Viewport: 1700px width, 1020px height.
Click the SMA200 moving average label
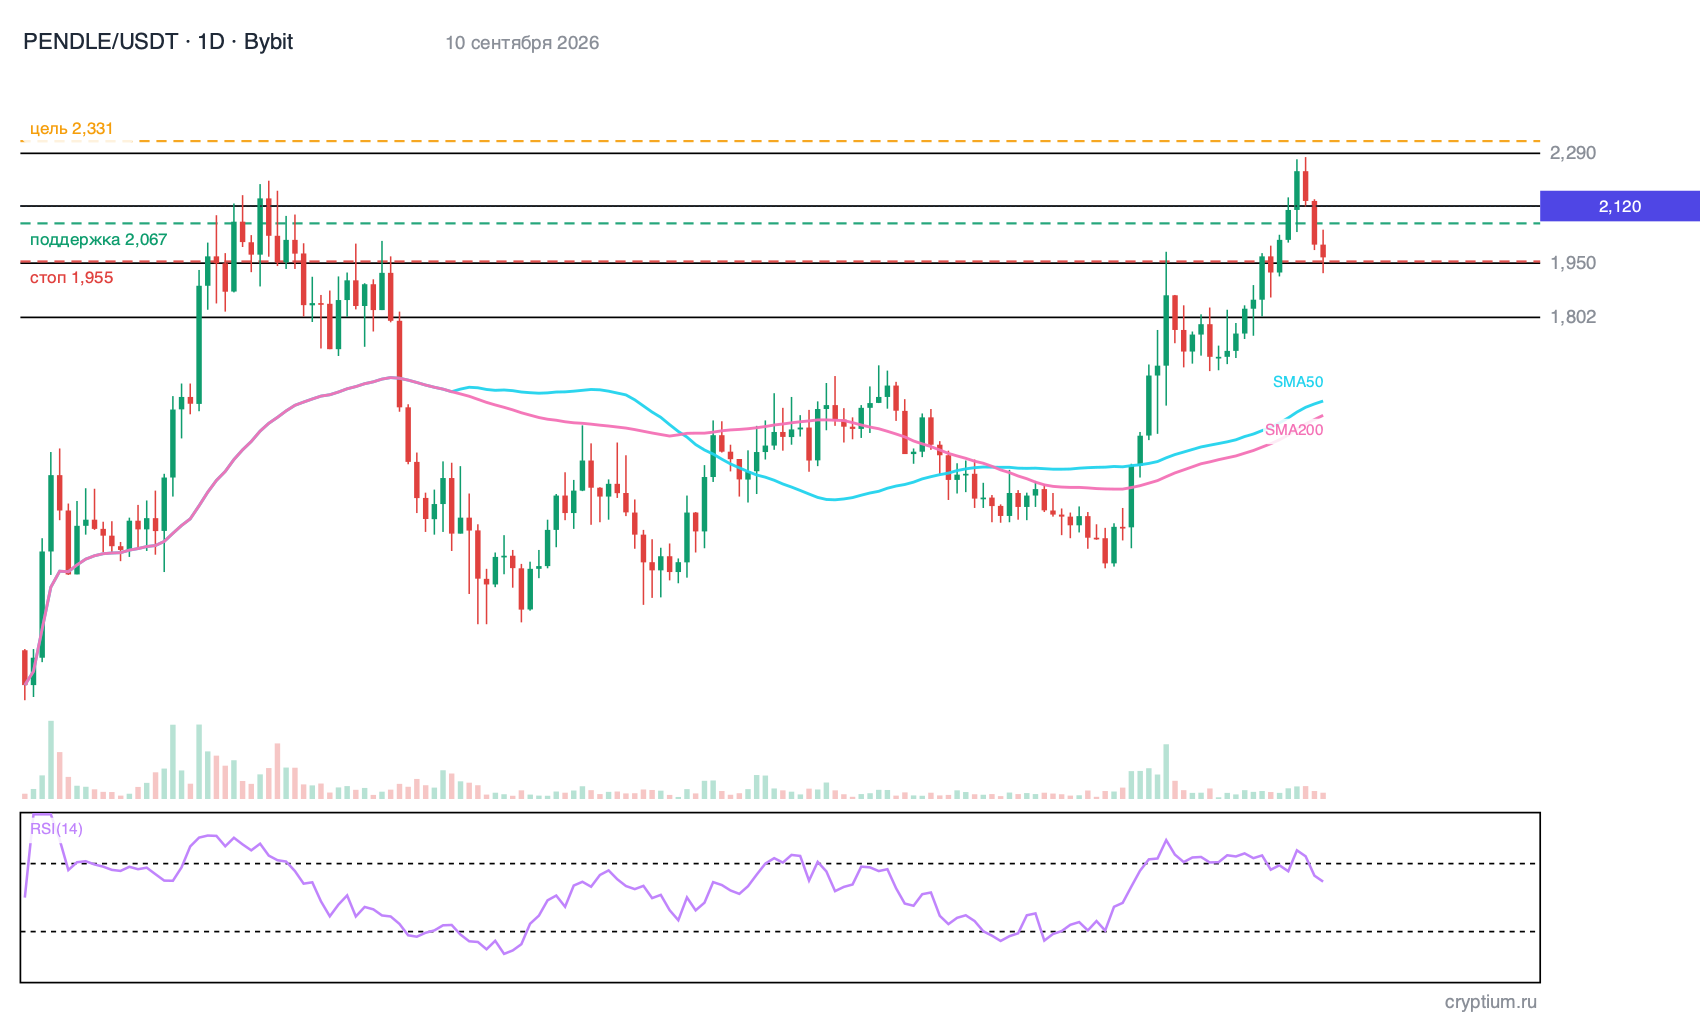coord(1294,430)
